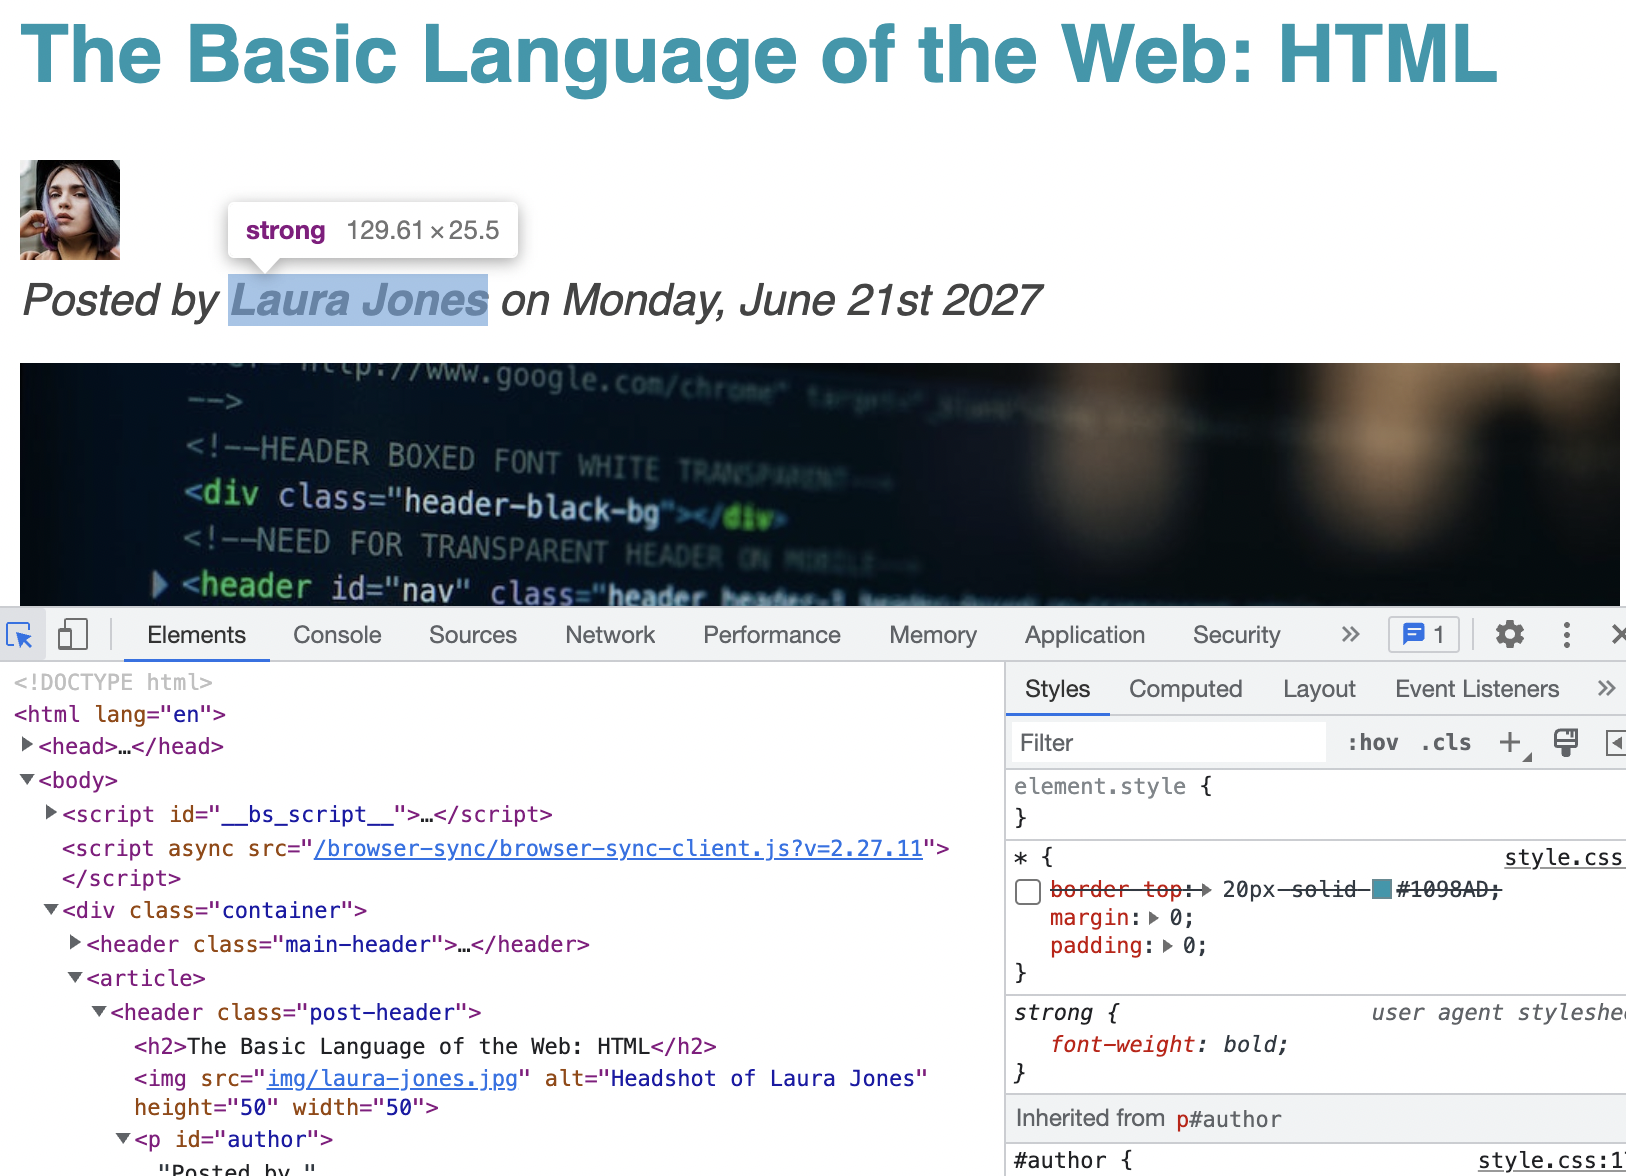Collapse the body element node

point(27,779)
